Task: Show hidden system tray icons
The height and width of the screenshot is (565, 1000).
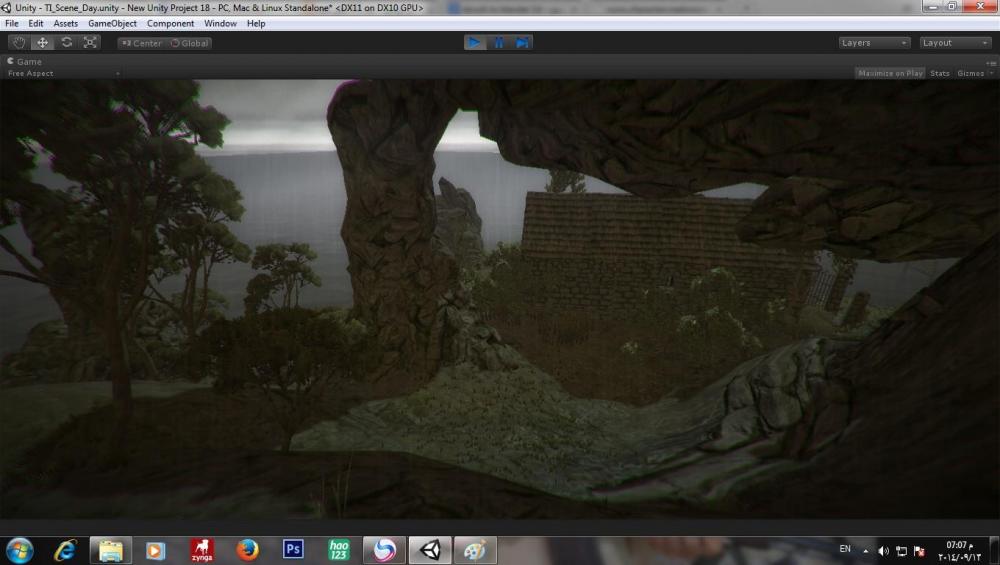Action: pos(865,550)
